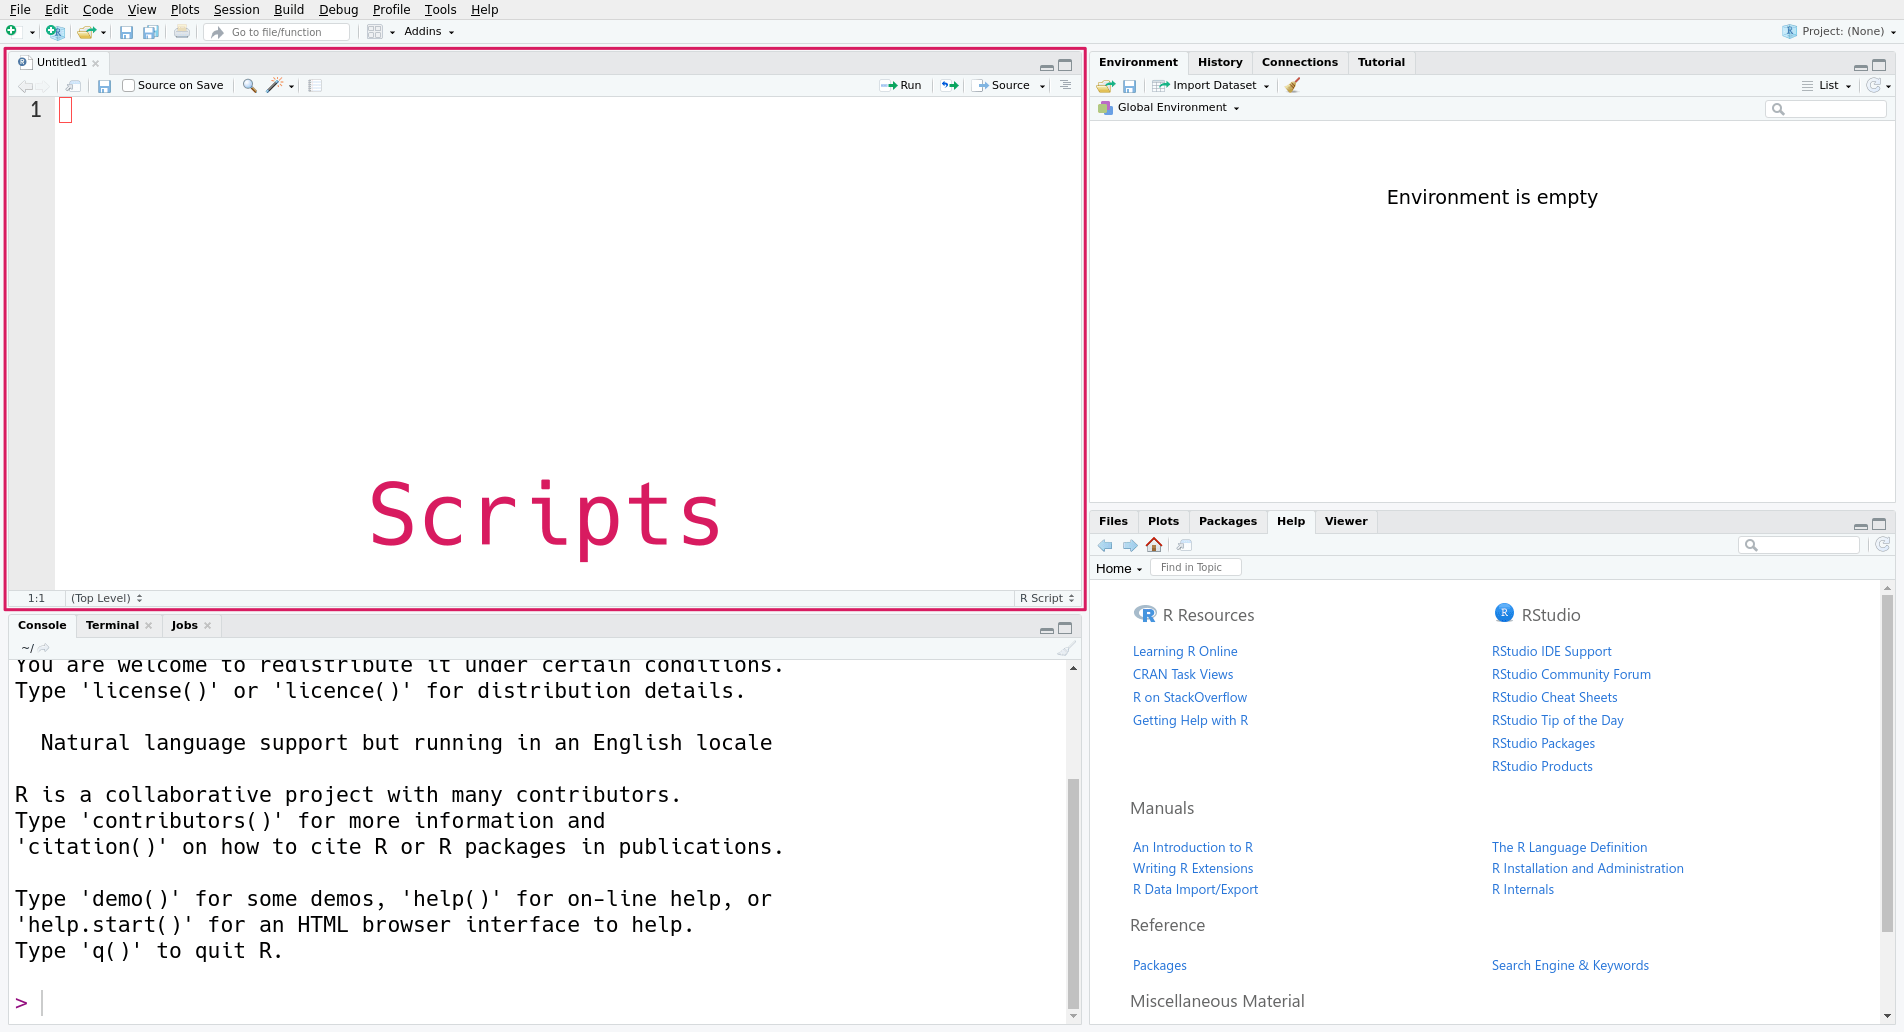
Task: Switch to the Packages tab
Action: click(x=1227, y=521)
